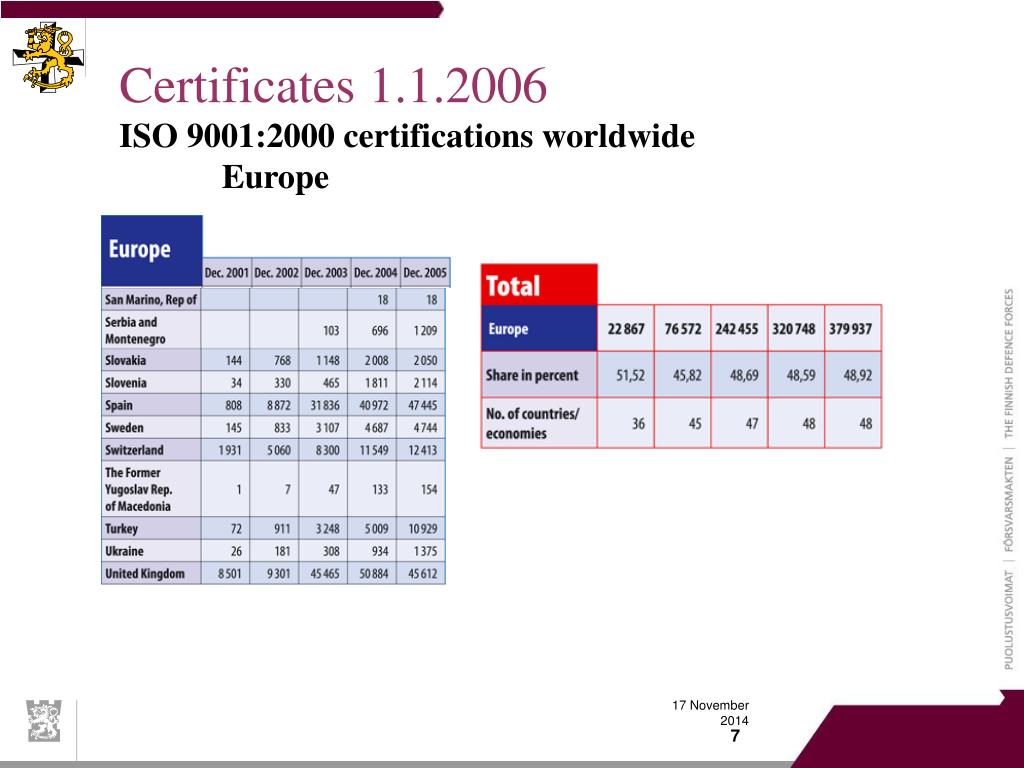Viewport: 1024px width, 768px height.
Task: Click the red 'Total' header block
Action: (539, 285)
